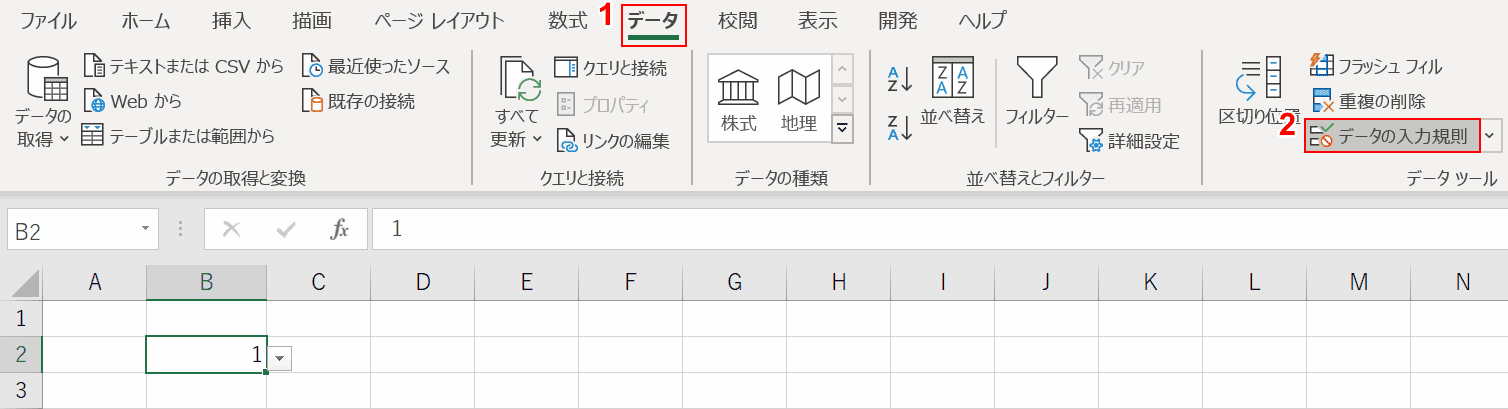The image size is (1508, 409).
Task: Switch to the View (表示) tab
Action: [x=818, y=20]
